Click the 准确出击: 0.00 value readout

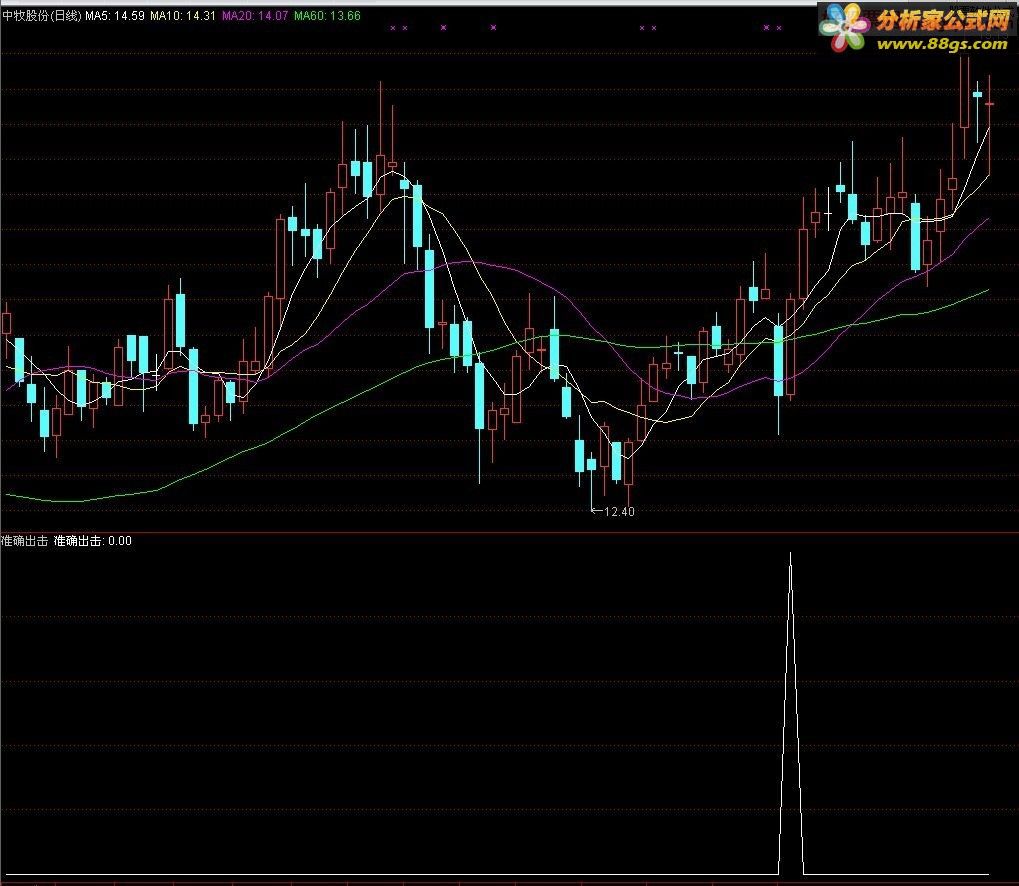pyautogui.click(x=92, y=541)
